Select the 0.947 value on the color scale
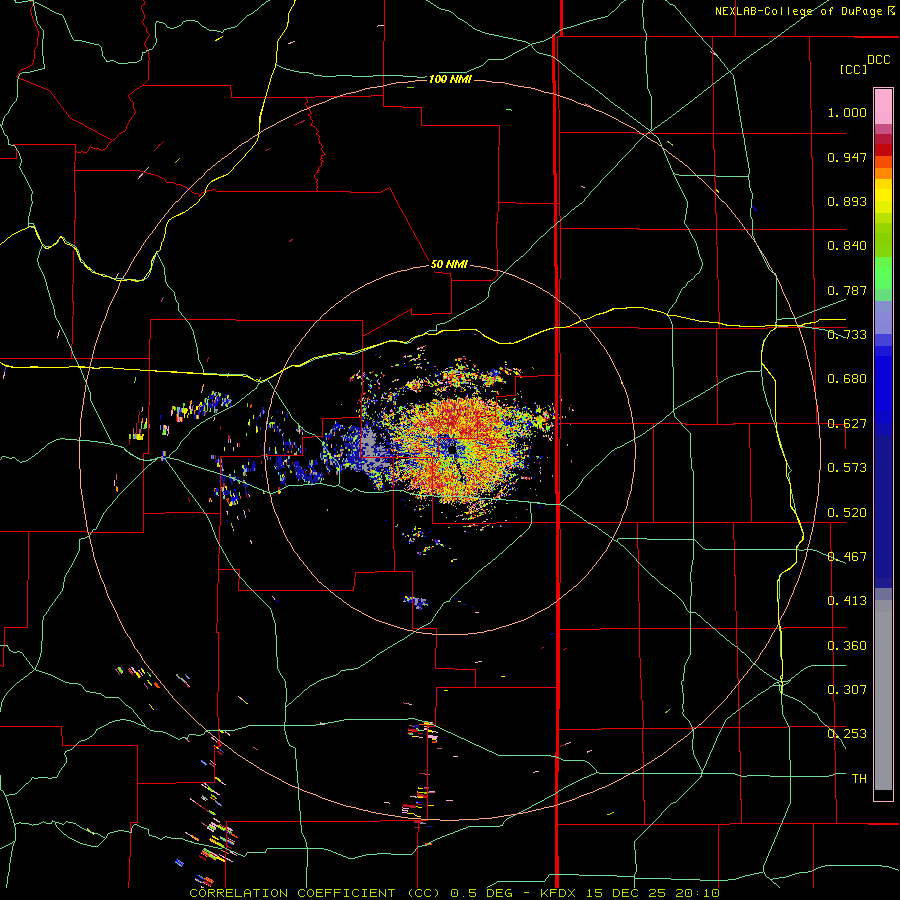900x900 pixels. click(847, 157)
